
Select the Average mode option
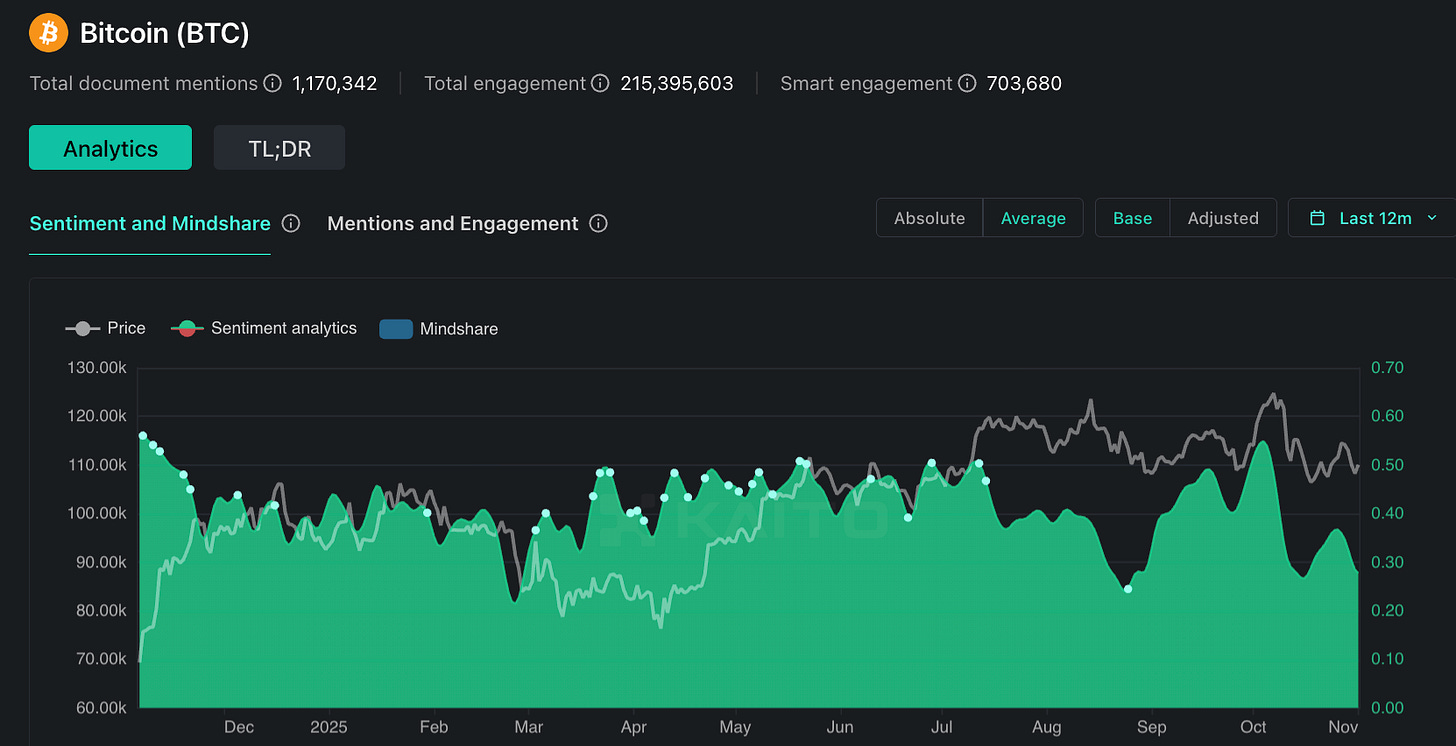(1033, 218)
